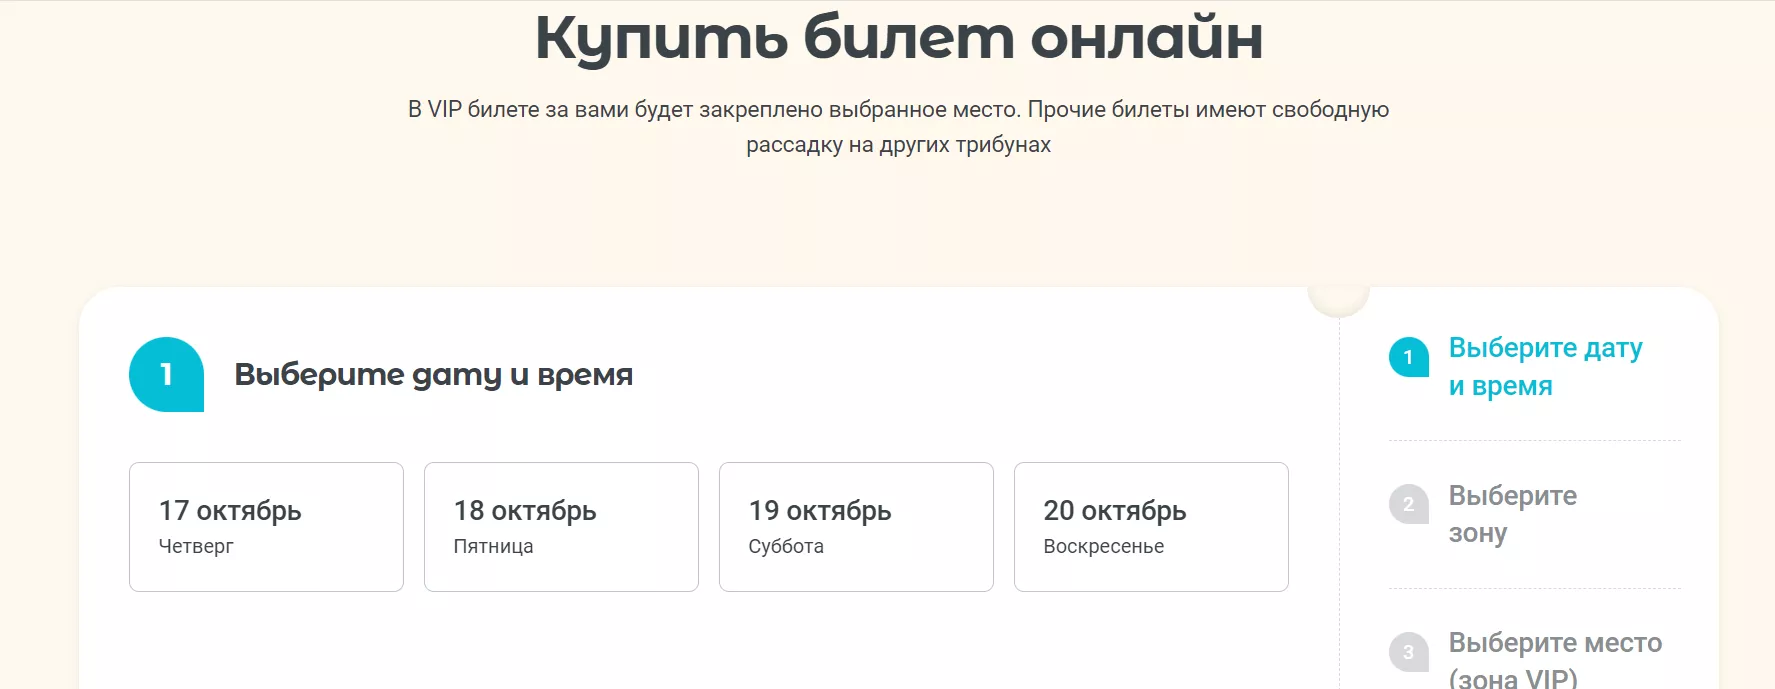Go to the sidebar step 'Выберите зону'
The height and width of the screenshot is (689, 1775).
pos(1512,514)
